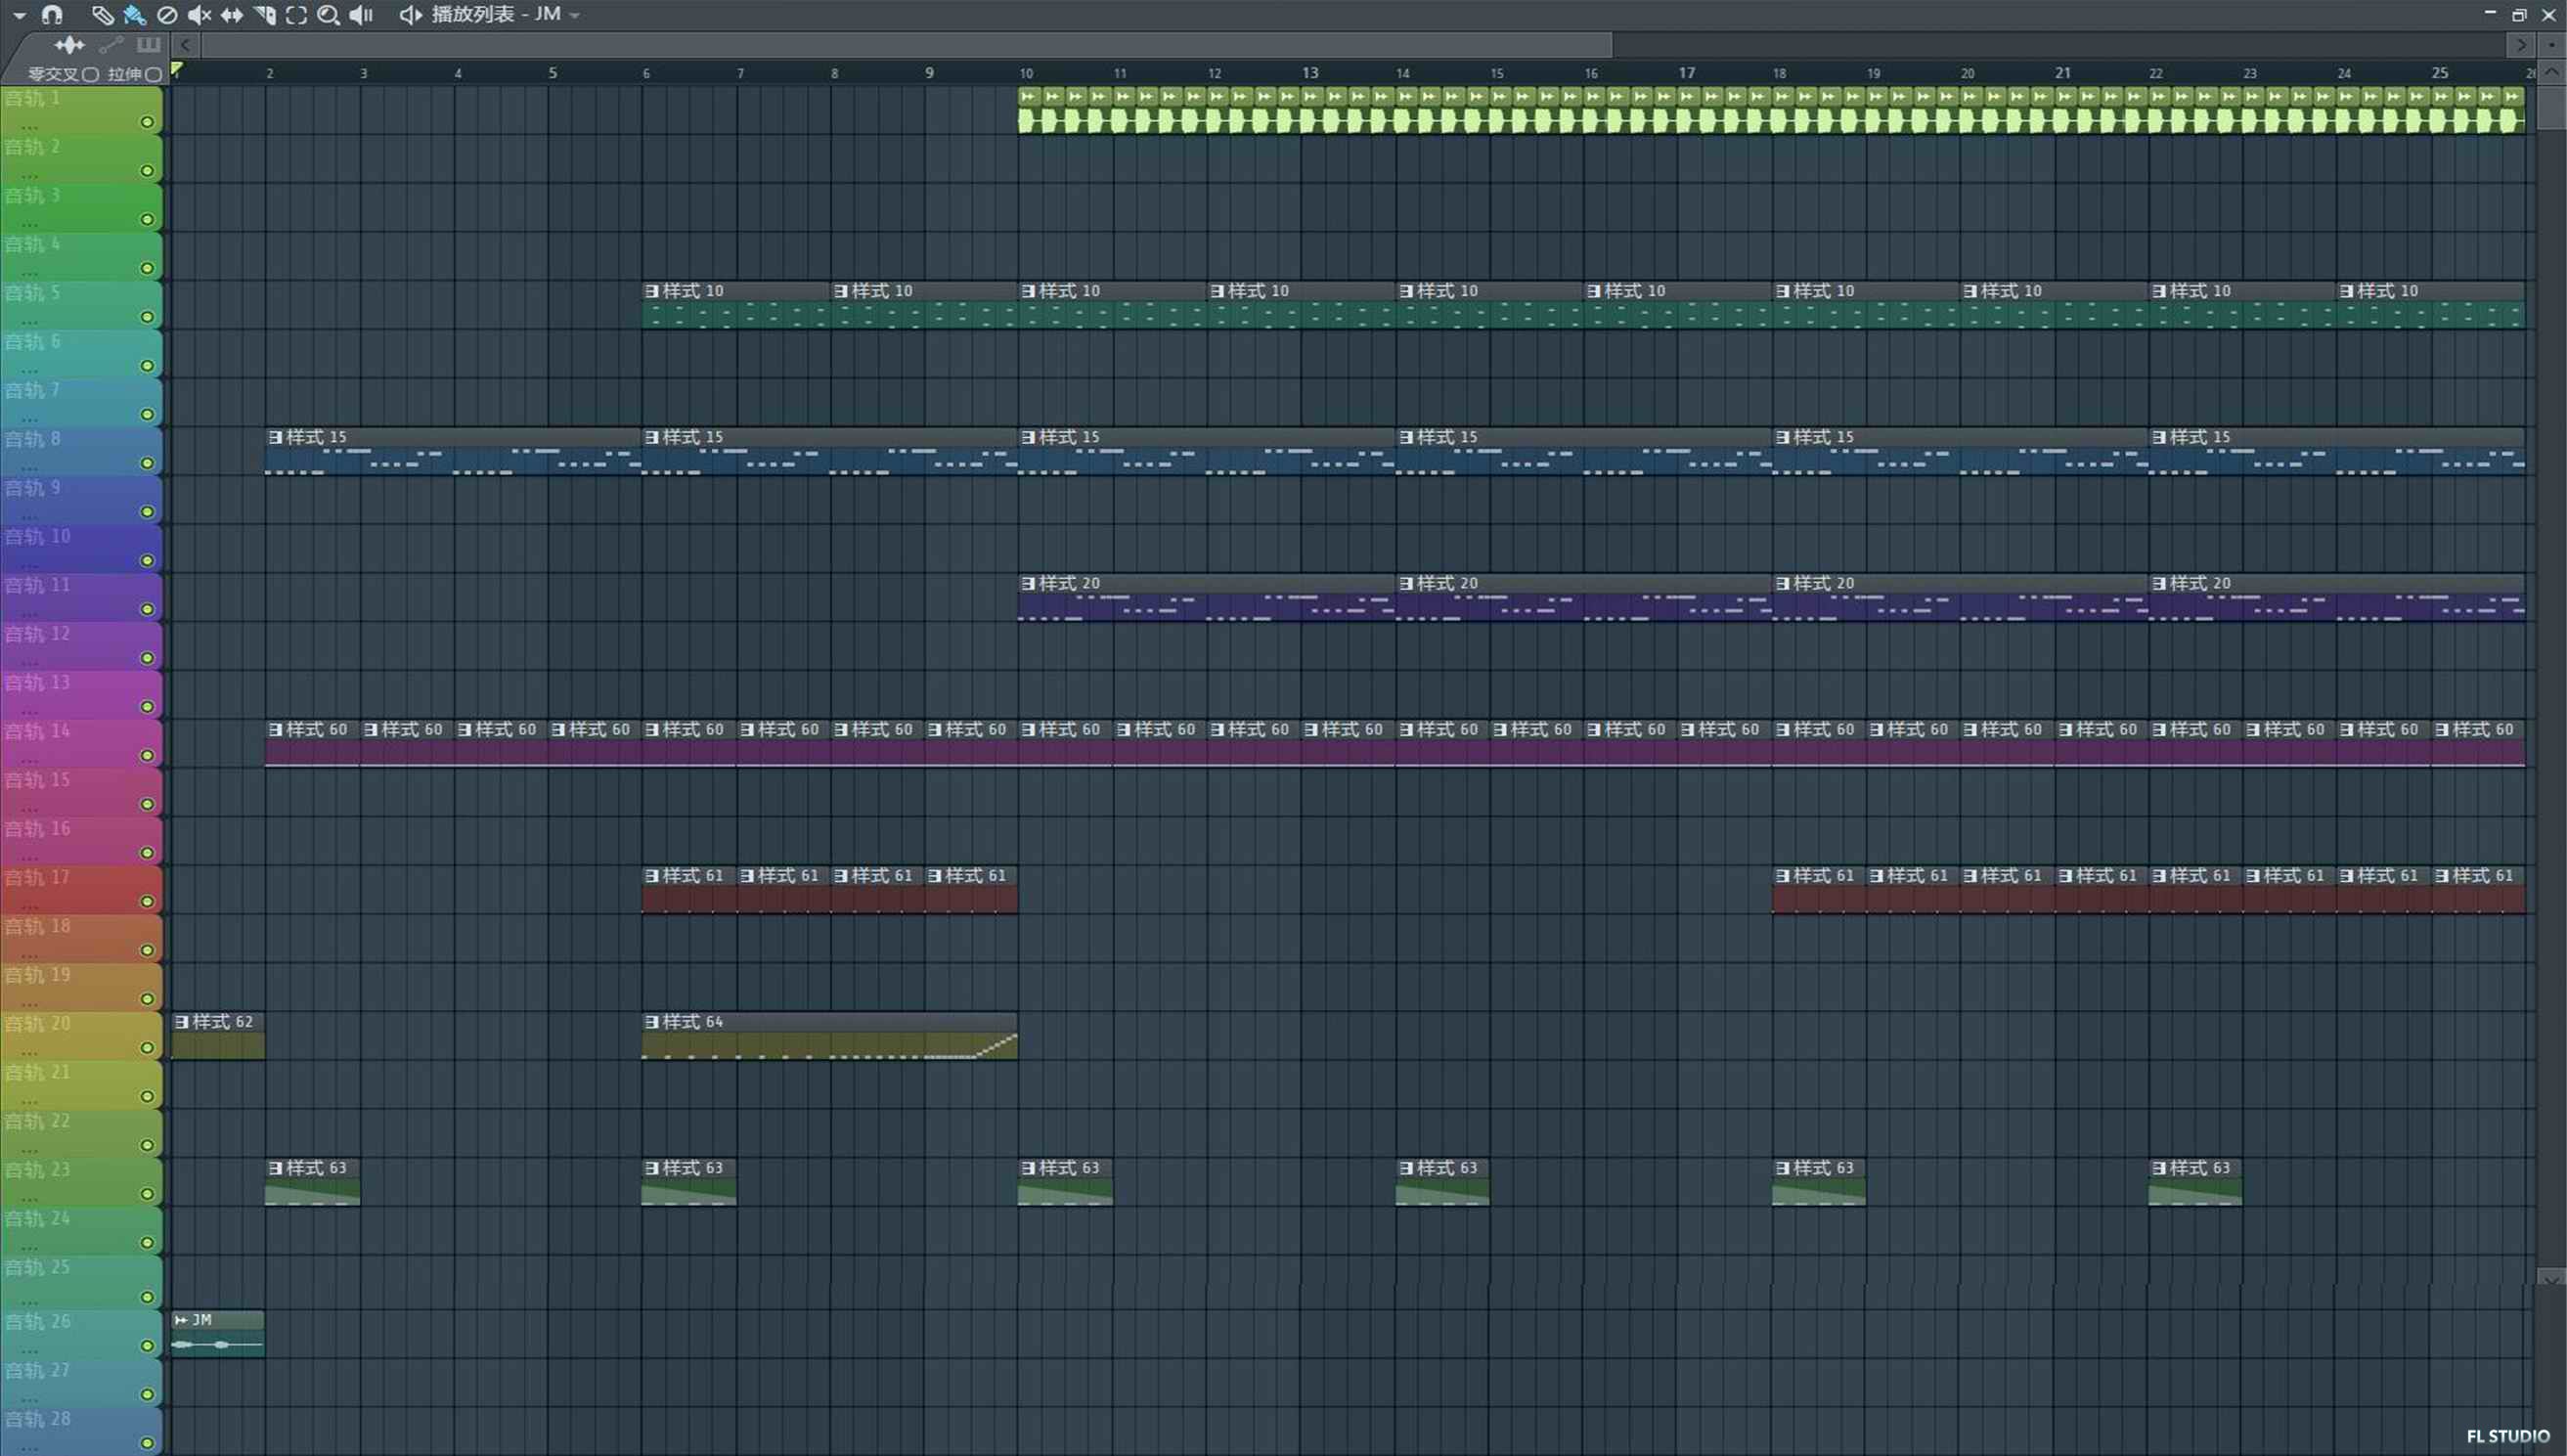Switch focus to audio clips waveform icon

(x=69, y=44)
